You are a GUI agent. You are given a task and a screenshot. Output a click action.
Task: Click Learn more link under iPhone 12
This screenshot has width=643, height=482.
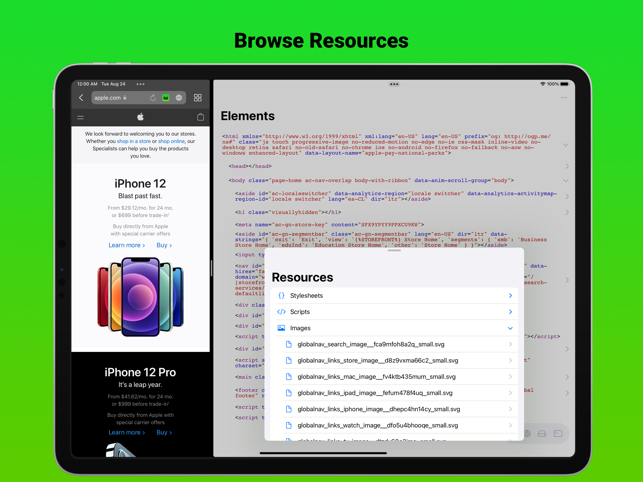tap(127, 245)
